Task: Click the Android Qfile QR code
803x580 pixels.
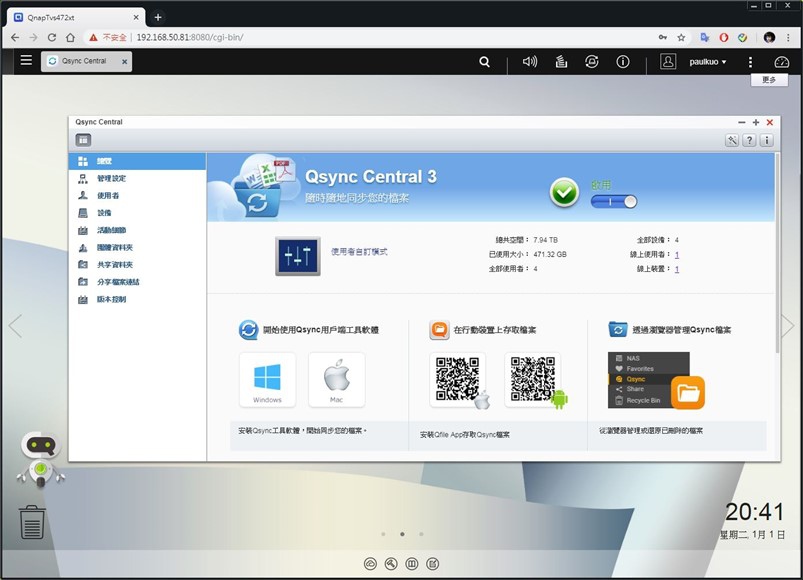Action: [x=533, y=380]
